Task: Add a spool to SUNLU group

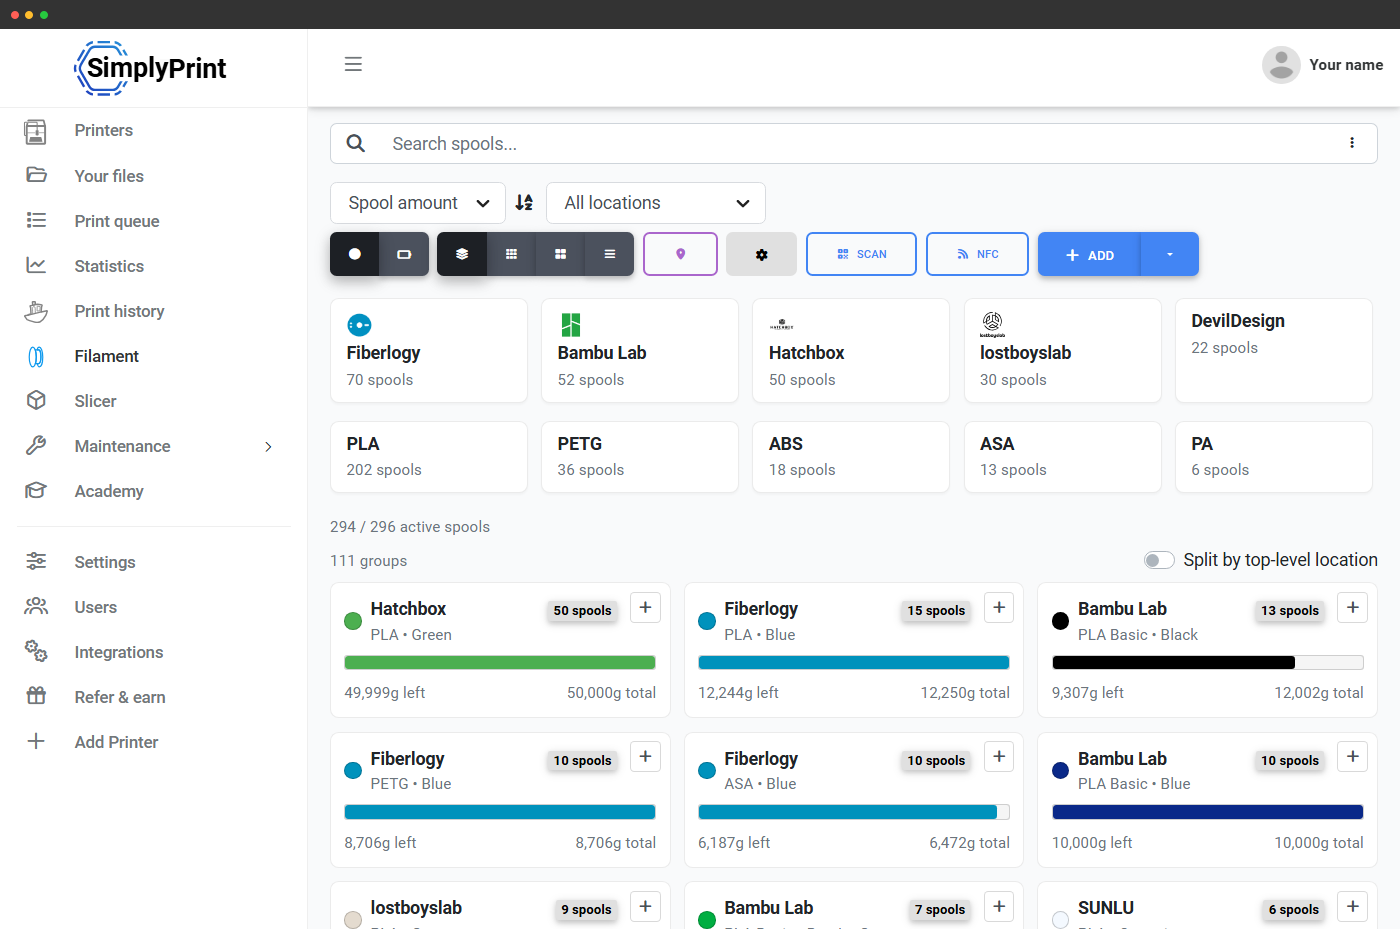Action: 1353,906
